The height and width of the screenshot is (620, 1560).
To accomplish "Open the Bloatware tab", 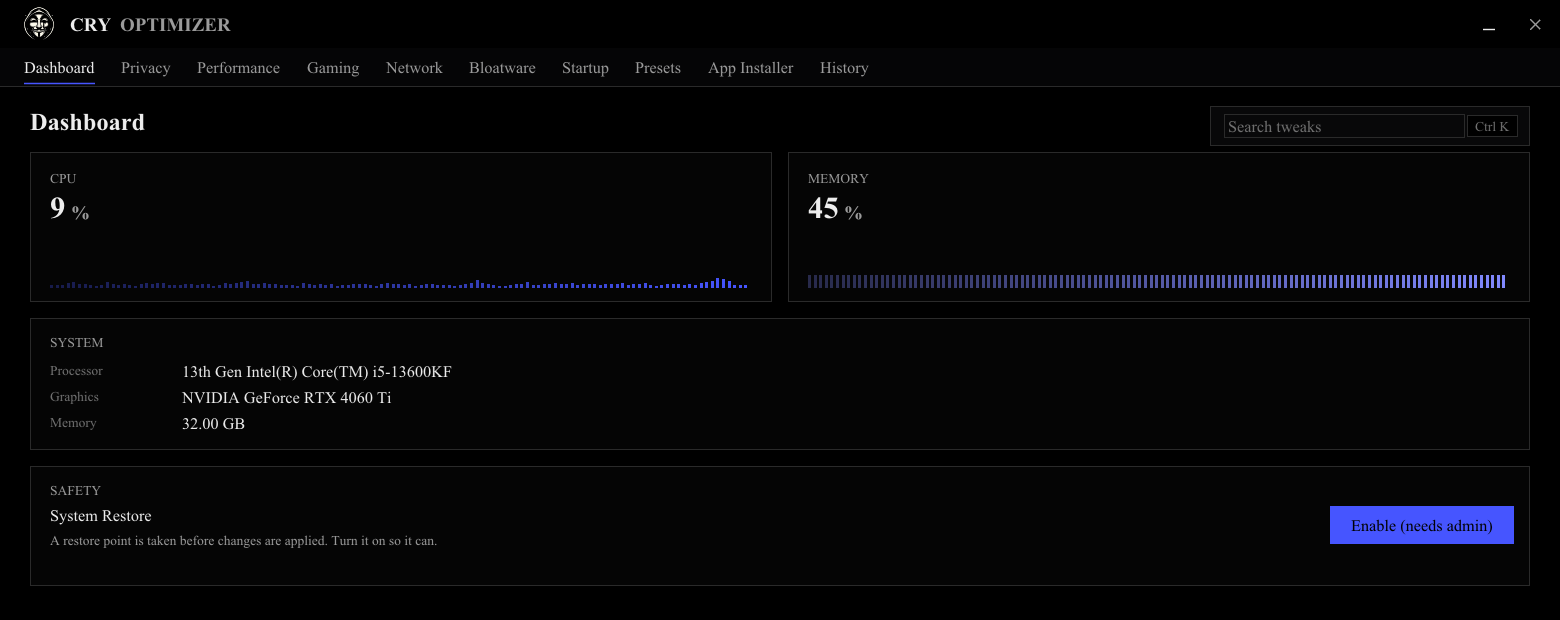I will point(502,68).
